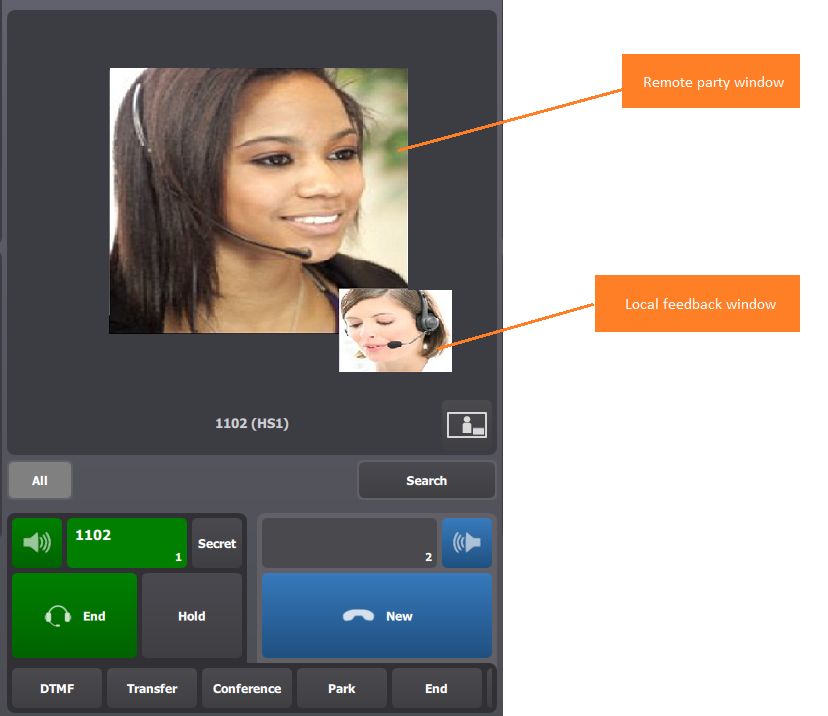Open the DTMF keypad
This screenshot has width=828, height=716.
pos(57,688)
